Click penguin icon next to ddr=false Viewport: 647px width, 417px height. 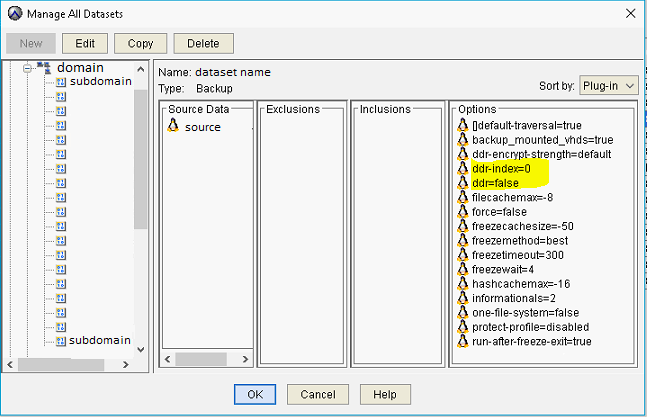coord(463,183)
